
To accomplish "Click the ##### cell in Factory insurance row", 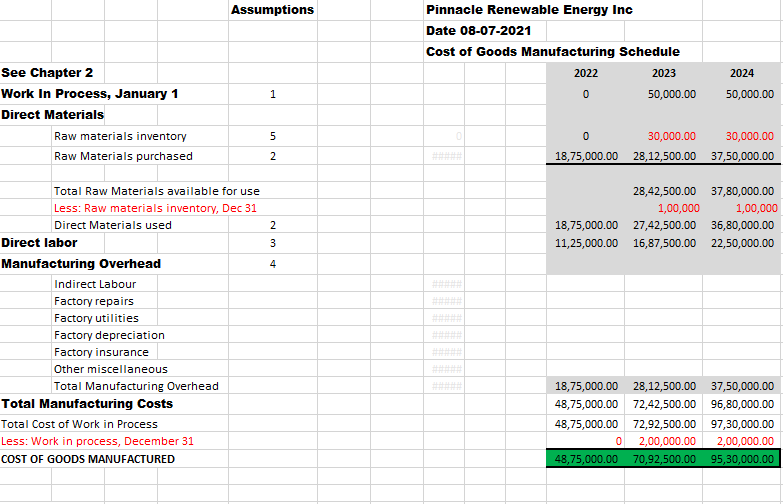I will [446, 352].
